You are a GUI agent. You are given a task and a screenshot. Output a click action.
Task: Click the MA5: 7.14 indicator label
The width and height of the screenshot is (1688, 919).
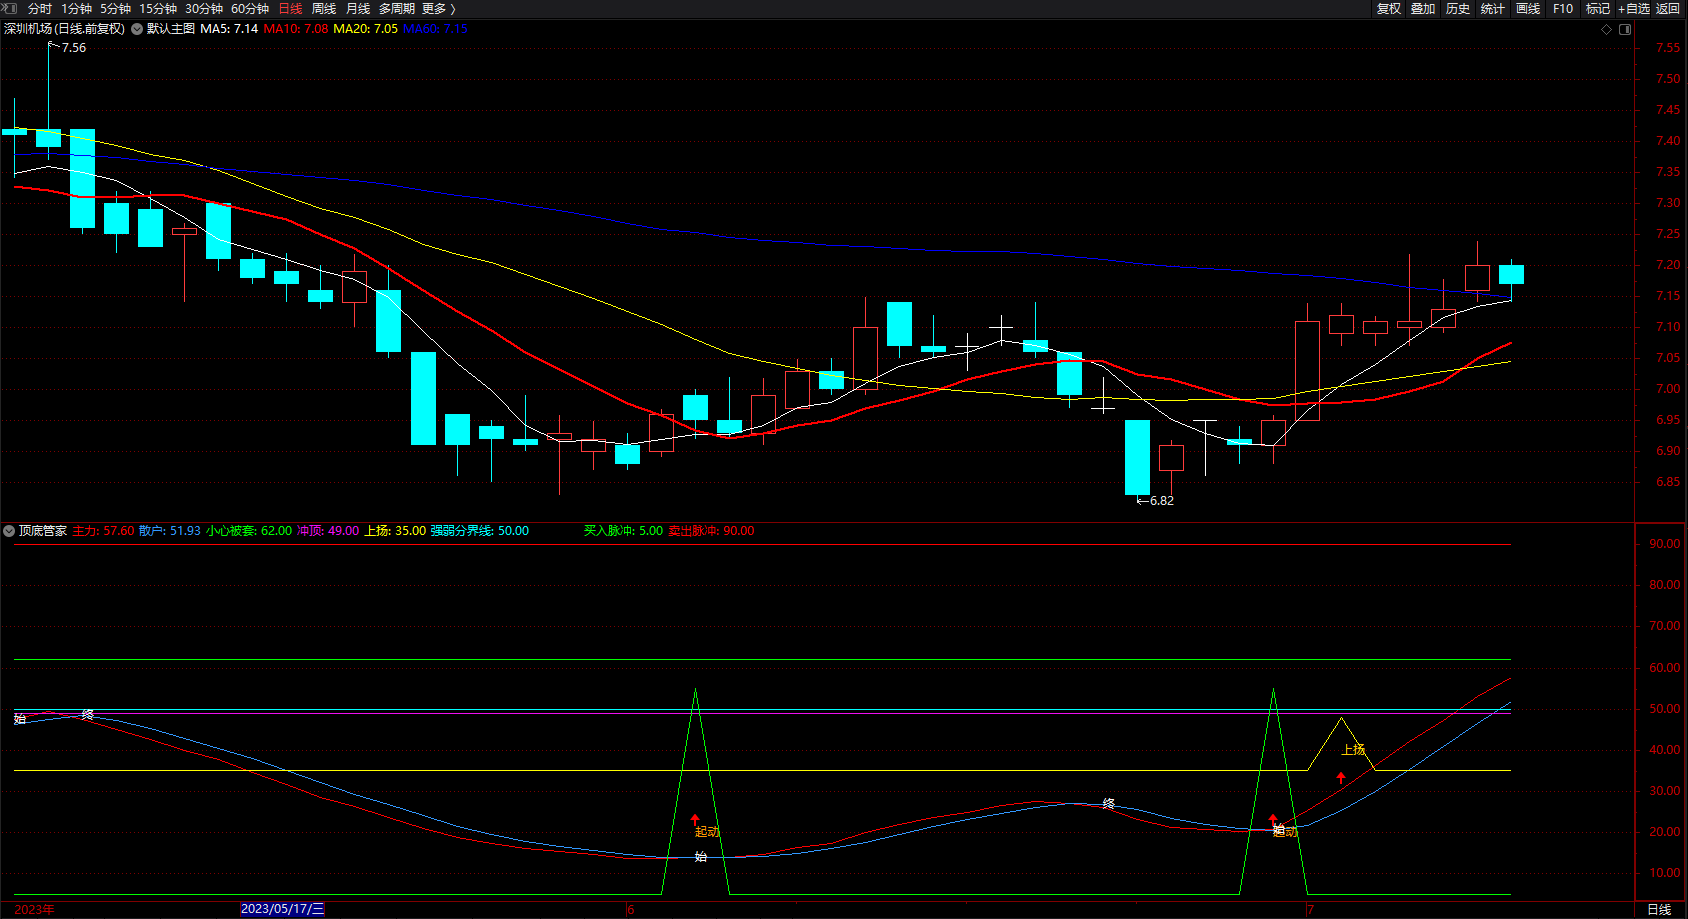point(229,29)
